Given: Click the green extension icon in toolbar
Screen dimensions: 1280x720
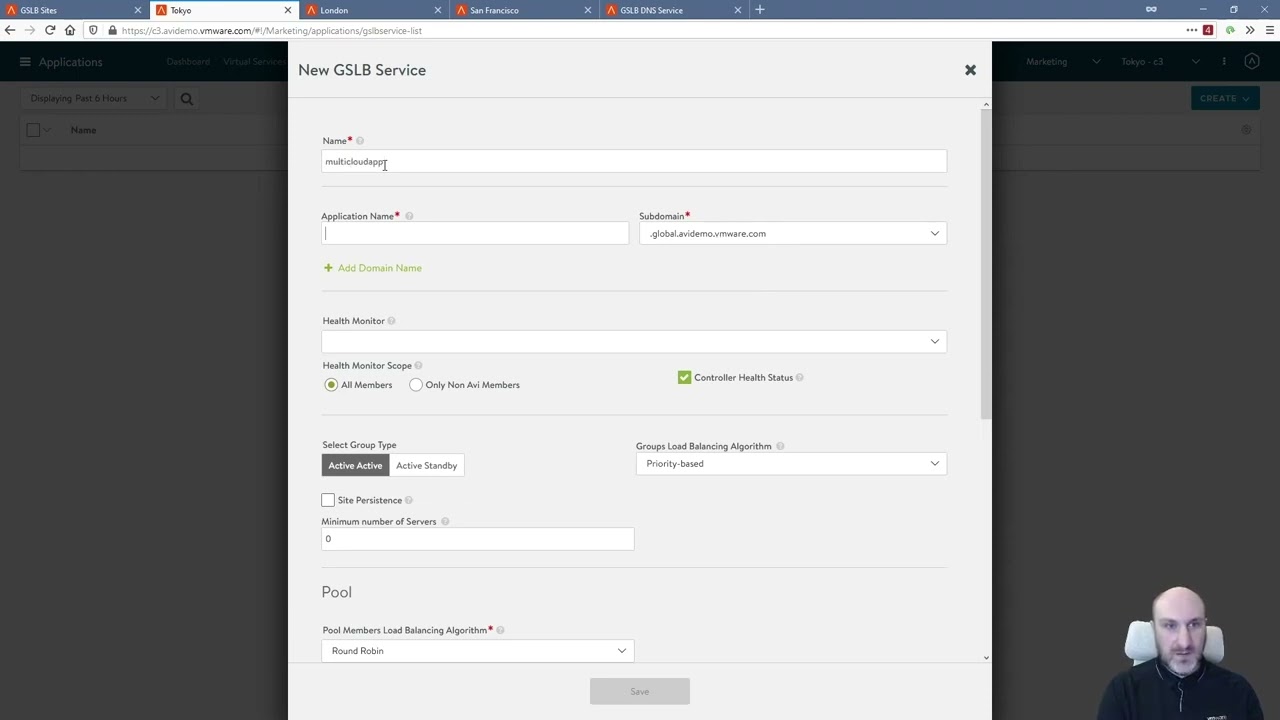Looking at the screenshot, I should pyautogui.click(x=1230, y=30).
